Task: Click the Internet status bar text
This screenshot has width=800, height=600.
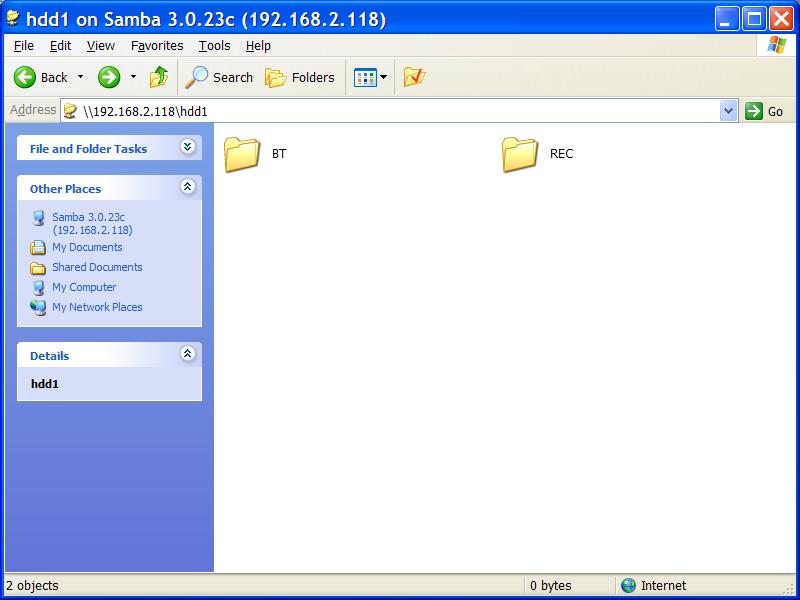Action: pyautogui.click(x=663, y=586)
